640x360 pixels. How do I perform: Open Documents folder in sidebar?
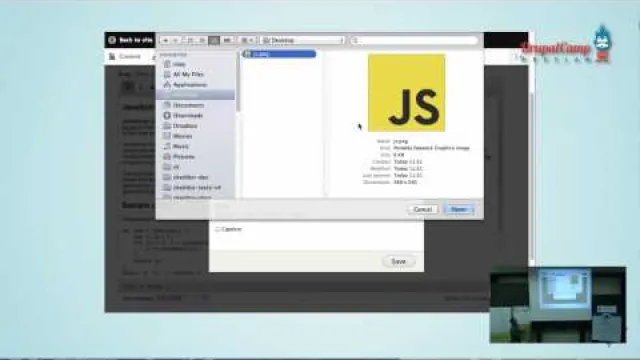tap(188, 105)
